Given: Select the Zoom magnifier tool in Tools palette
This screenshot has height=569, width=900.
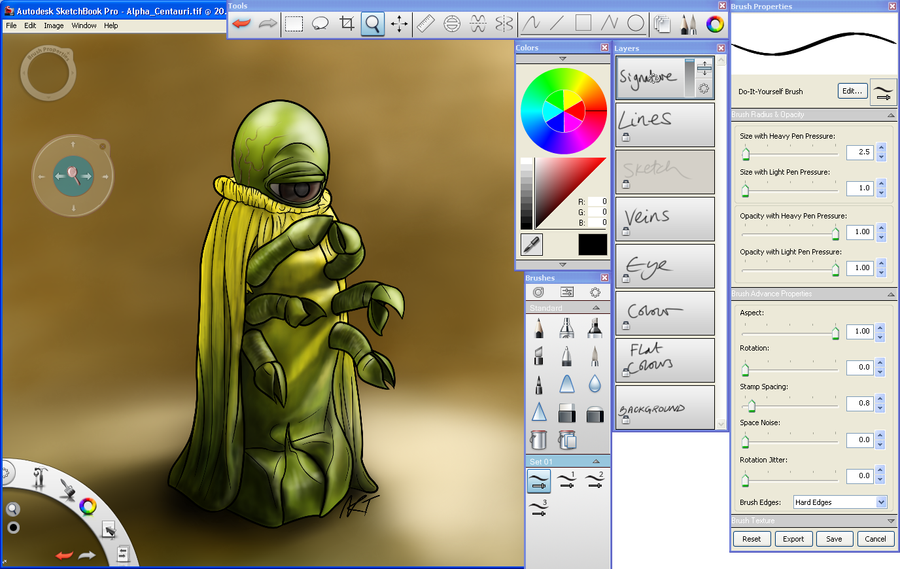Looking at the screenshot, I should (373, 24).
